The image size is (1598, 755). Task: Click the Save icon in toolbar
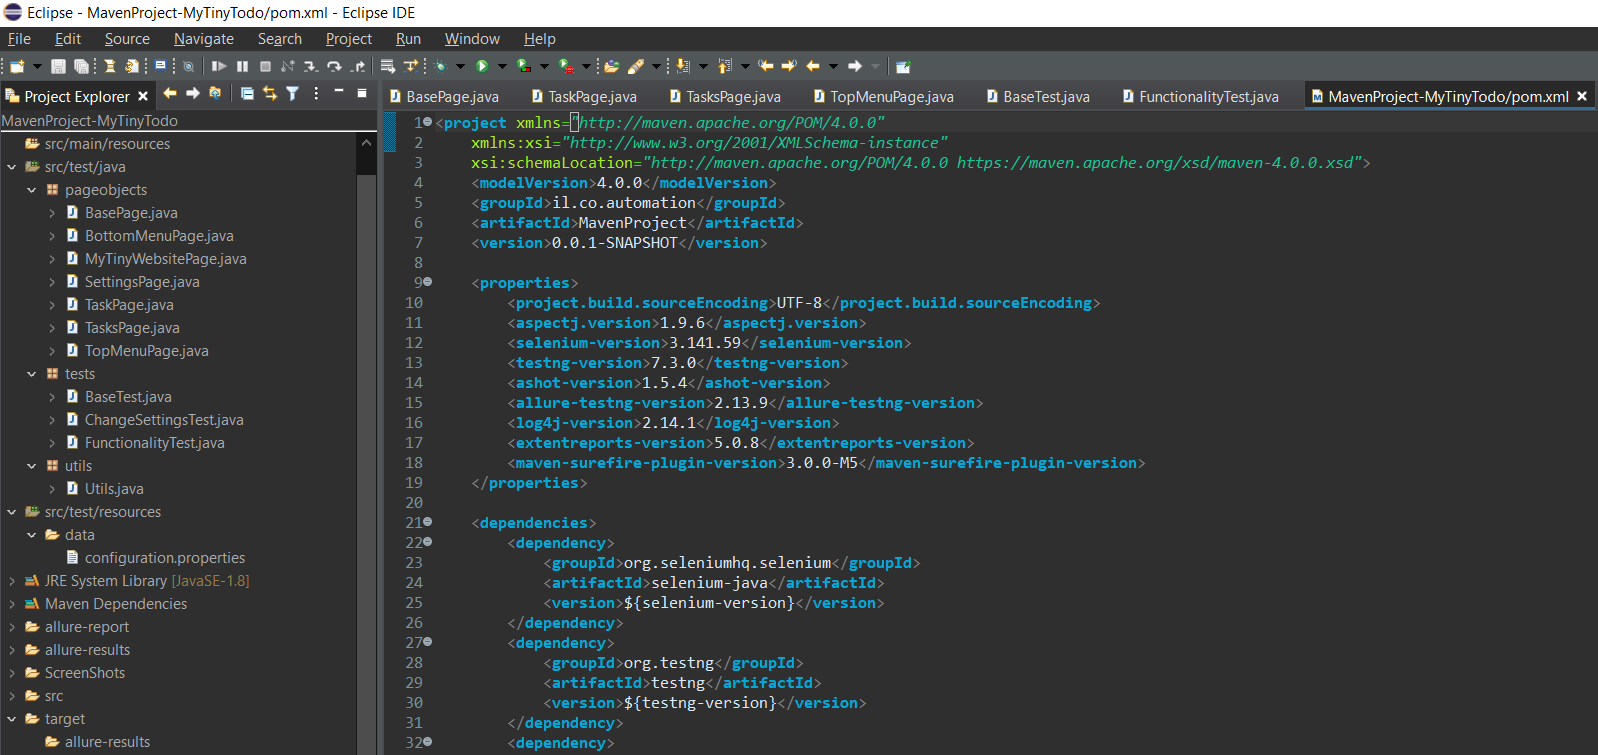pyautogui.click(x=58, y=66)
